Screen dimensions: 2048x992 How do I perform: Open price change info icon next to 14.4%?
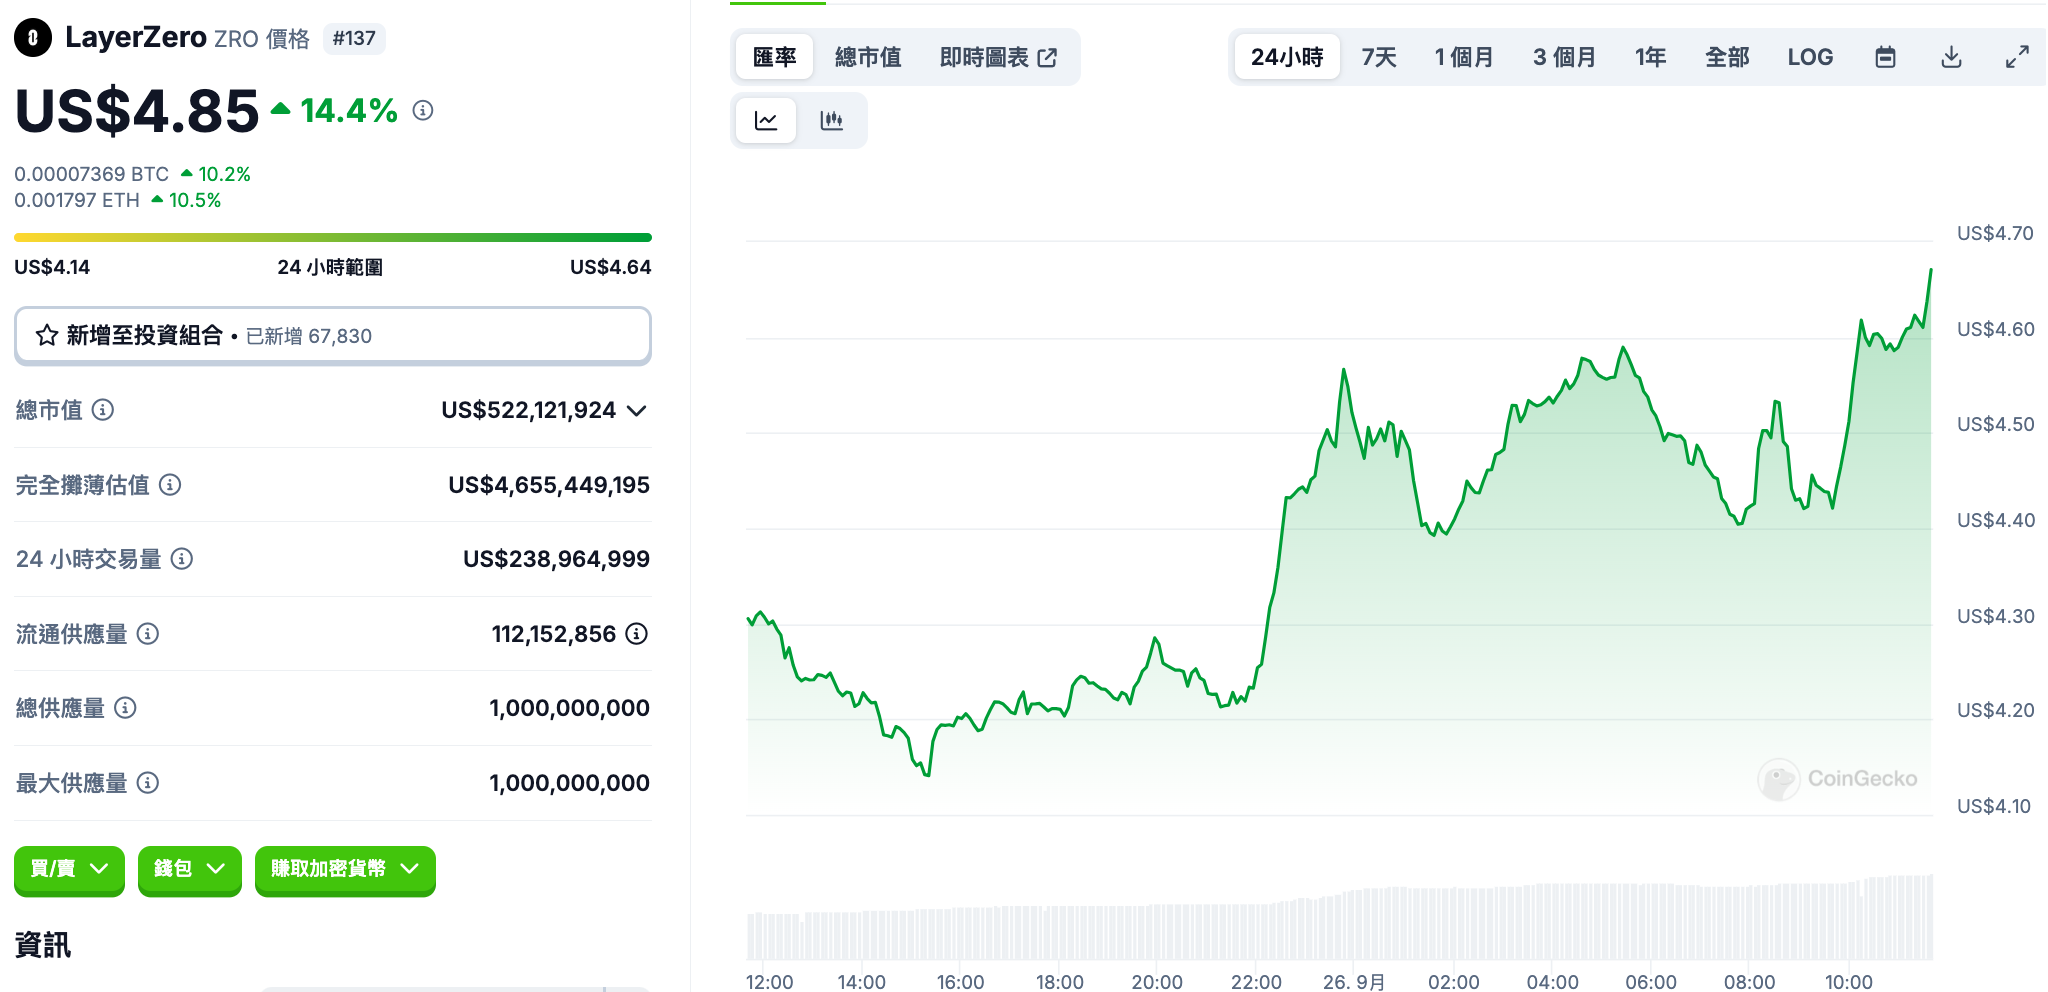pyautogui.click(x=423, y=110)
